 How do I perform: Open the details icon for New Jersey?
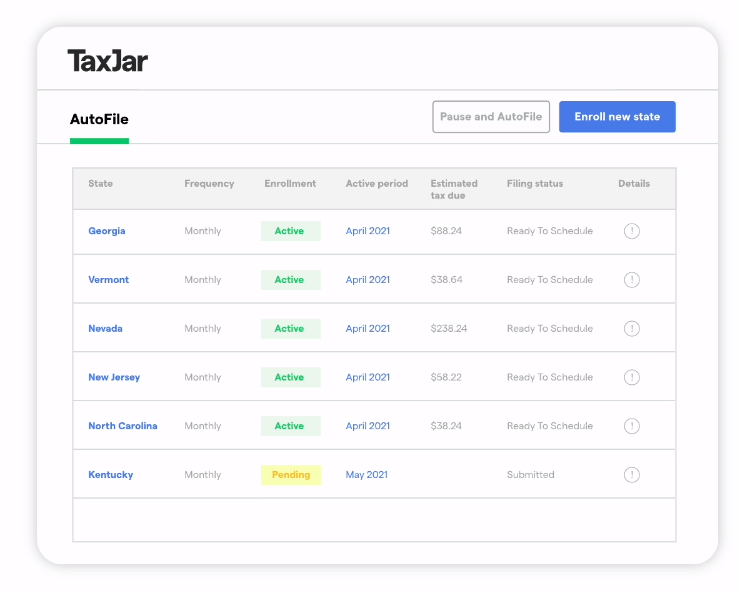632,377
